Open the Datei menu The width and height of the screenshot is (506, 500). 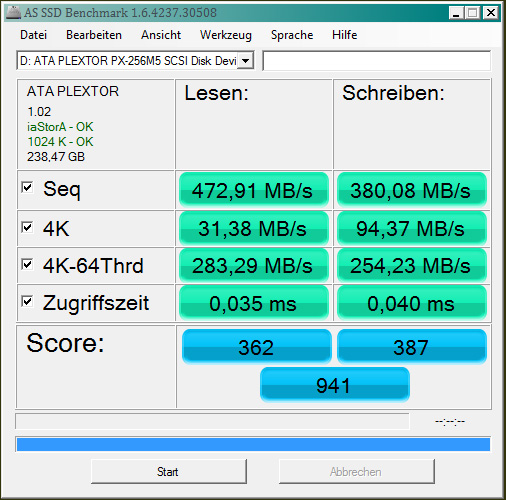tap(33, 35)
